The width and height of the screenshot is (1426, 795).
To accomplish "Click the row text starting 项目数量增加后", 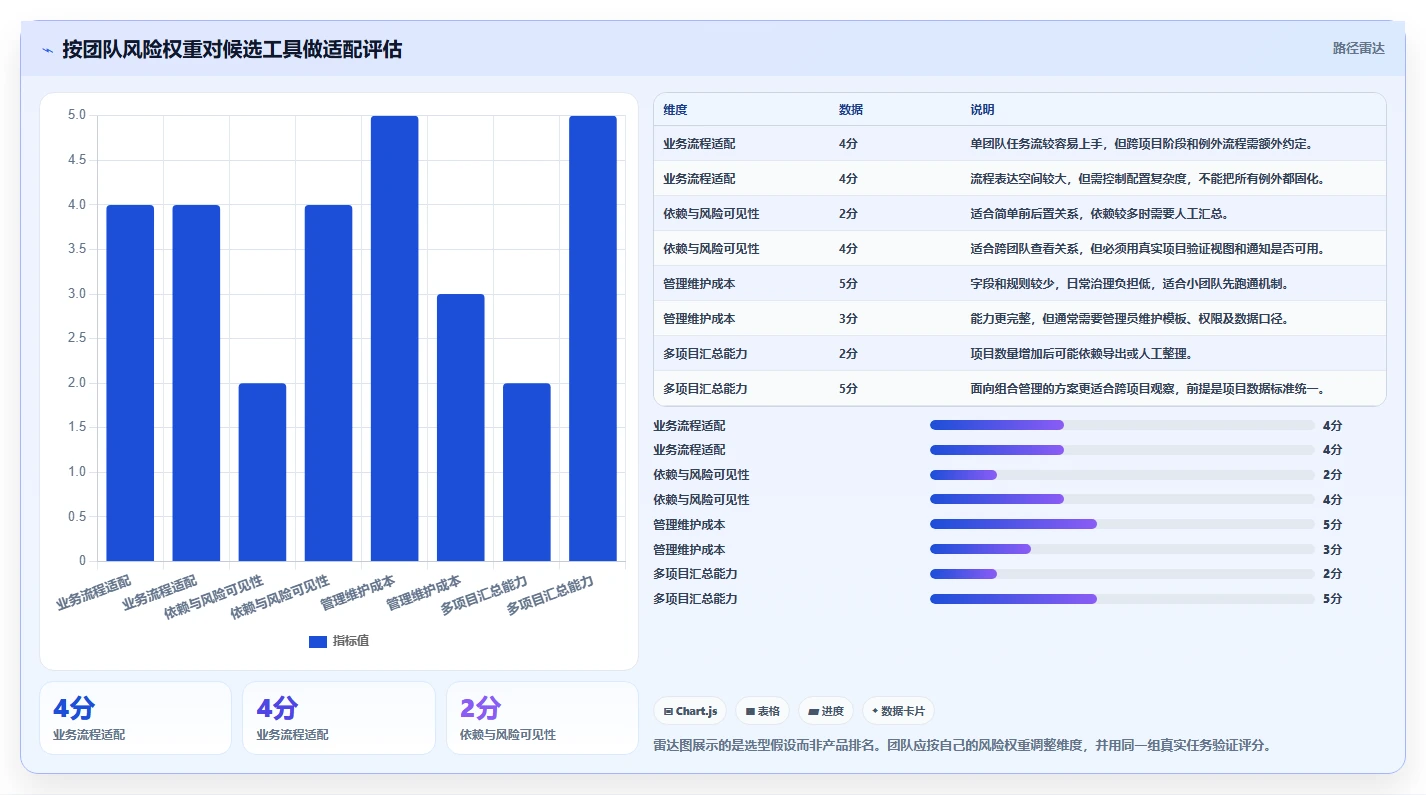I will pos(1081,354).
